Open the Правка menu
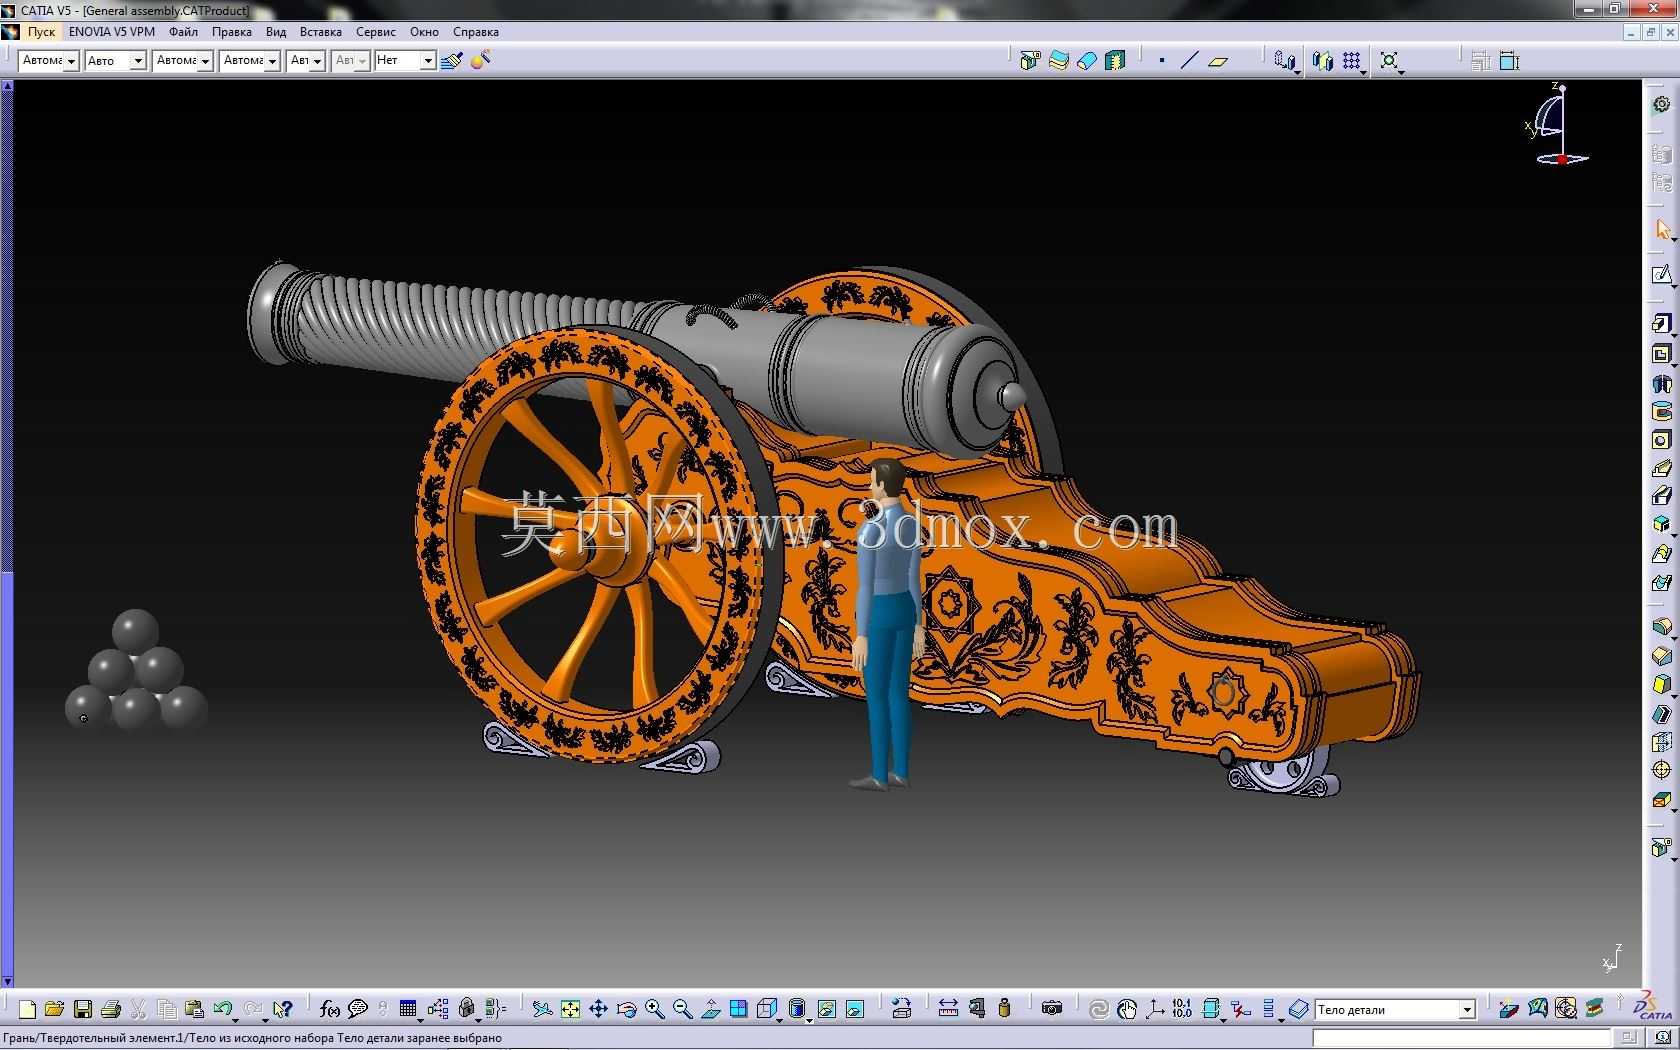Viewport: 1680px width, 1050px height. point(231,32)
